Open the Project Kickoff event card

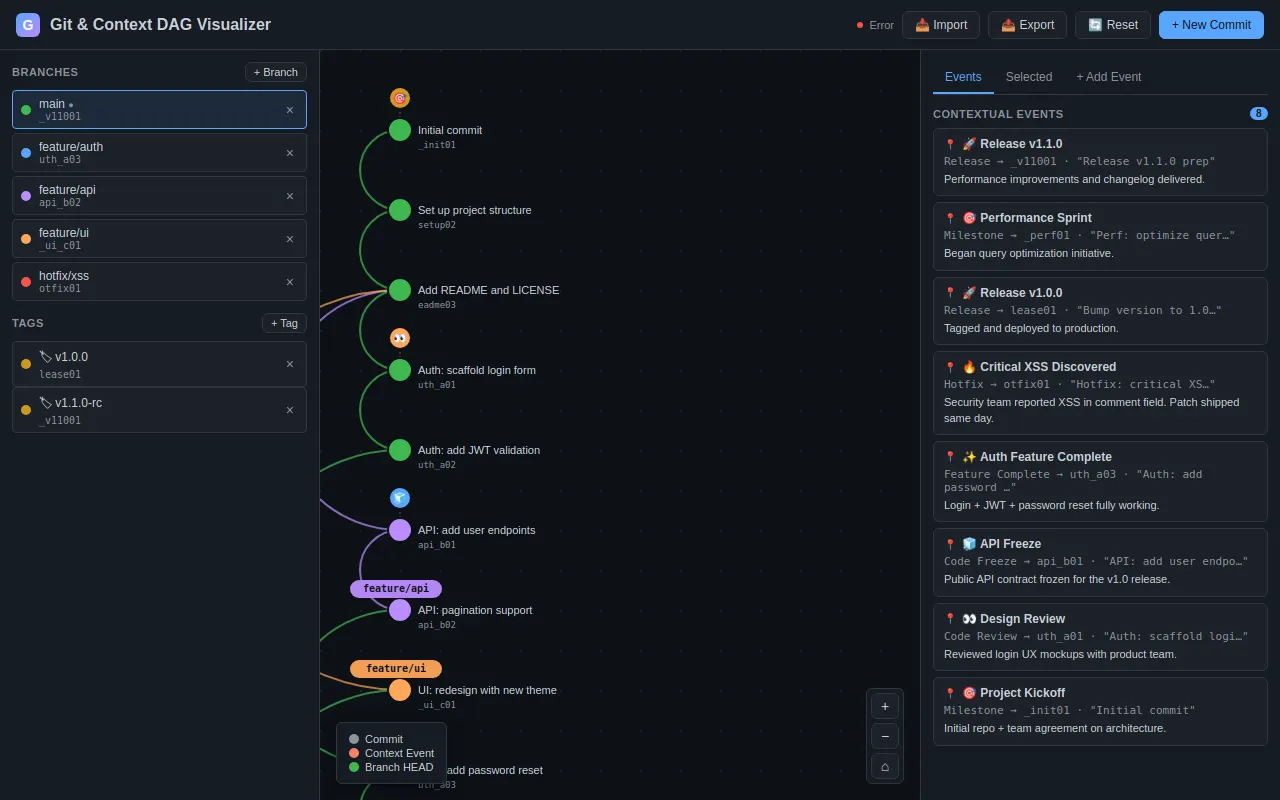(x=1100, y=711)
